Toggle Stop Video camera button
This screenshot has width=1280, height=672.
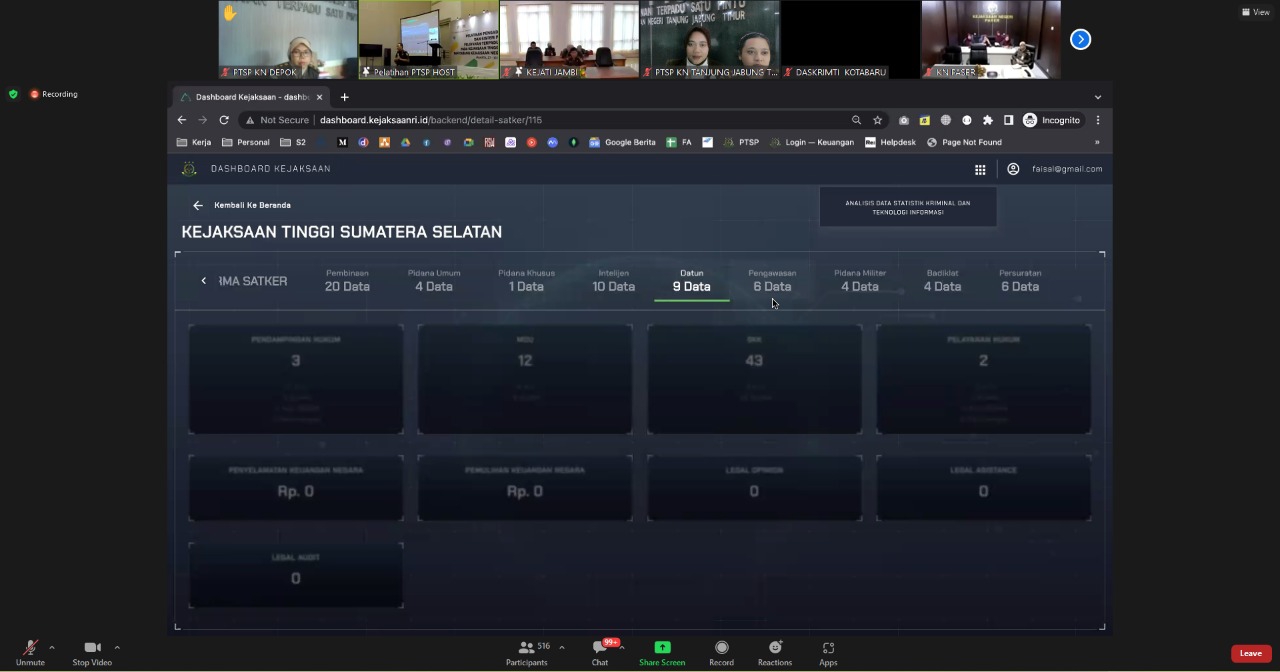tap(92, 648)
